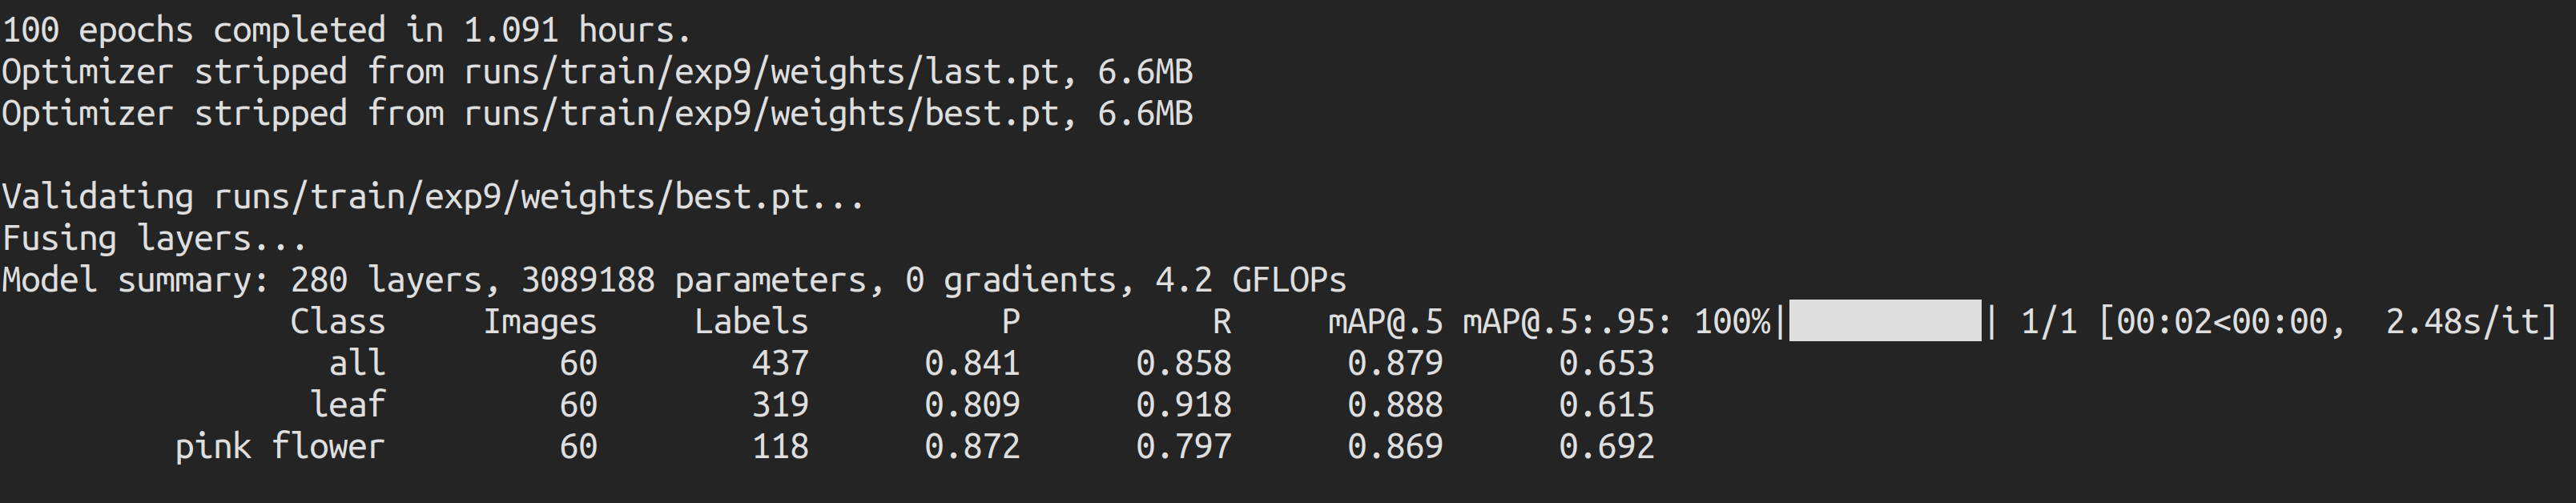Click the Images column header
Screen dimensions: 2576x503
[540, 323]
